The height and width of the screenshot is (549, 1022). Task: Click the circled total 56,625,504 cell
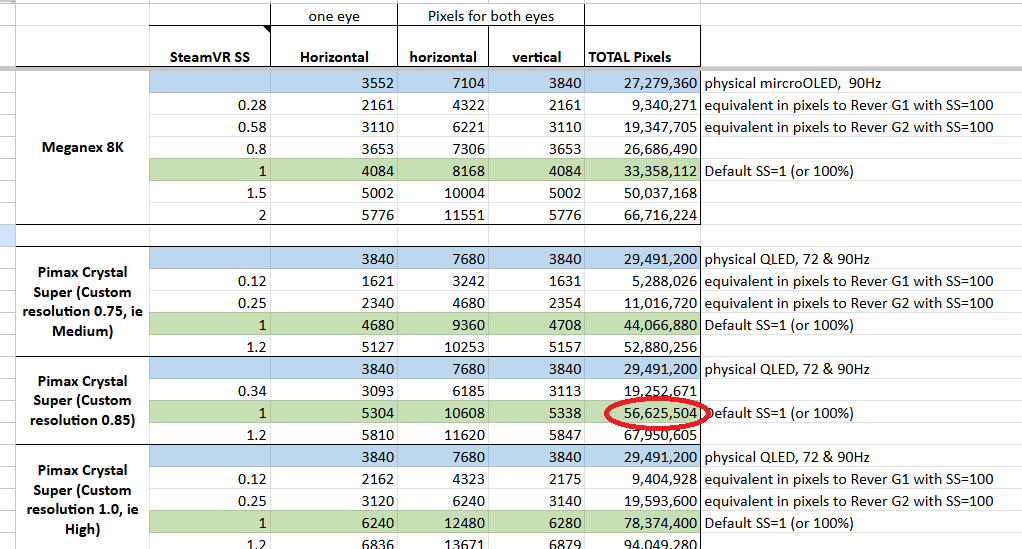(643, 413)
